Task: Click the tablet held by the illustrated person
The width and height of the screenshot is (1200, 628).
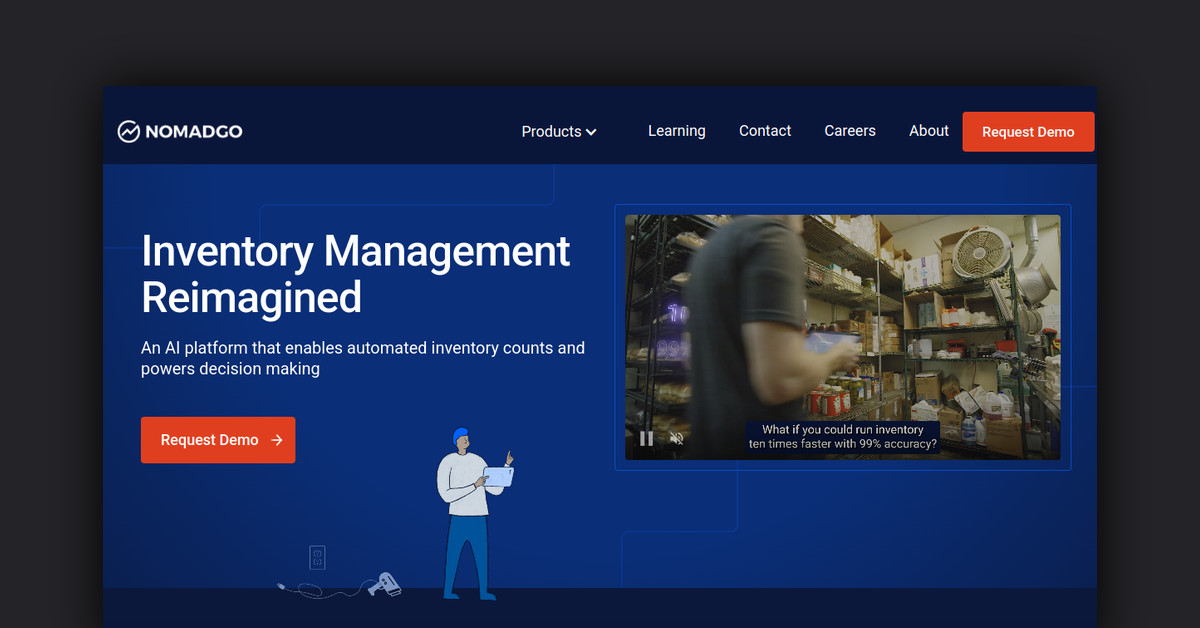Action: 498,477
